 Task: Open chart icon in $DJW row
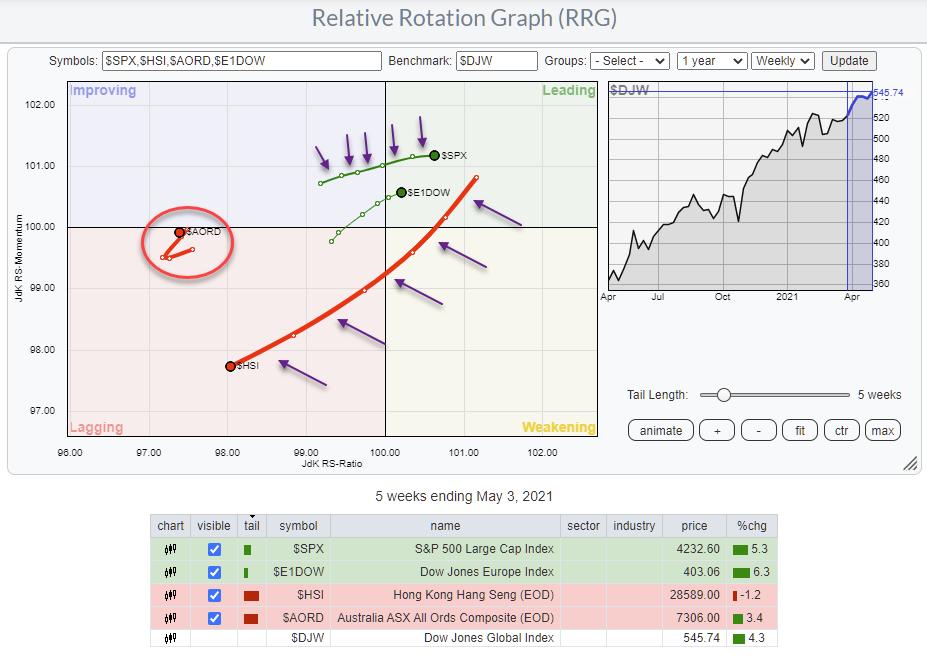(x=170, y=638)
